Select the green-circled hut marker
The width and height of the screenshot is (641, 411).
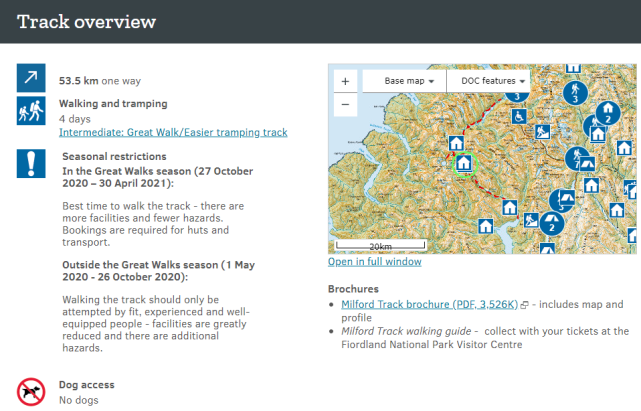tap(462, 163)
